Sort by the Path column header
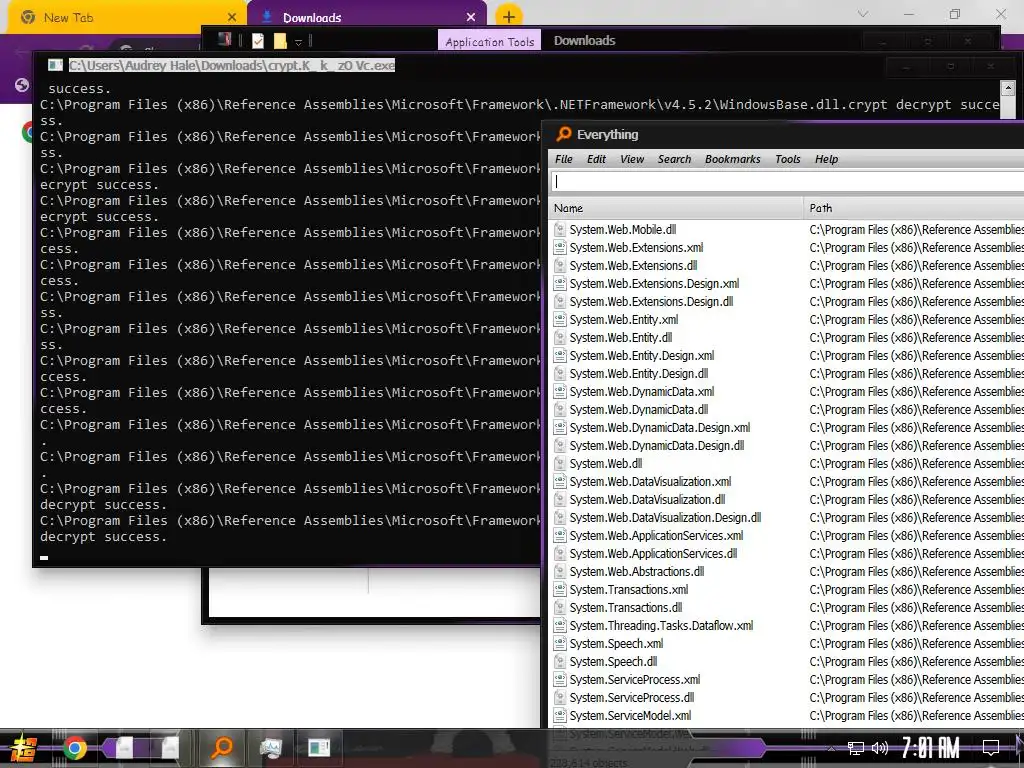The height and width of the screenshot is (768, 1024). 913,208
